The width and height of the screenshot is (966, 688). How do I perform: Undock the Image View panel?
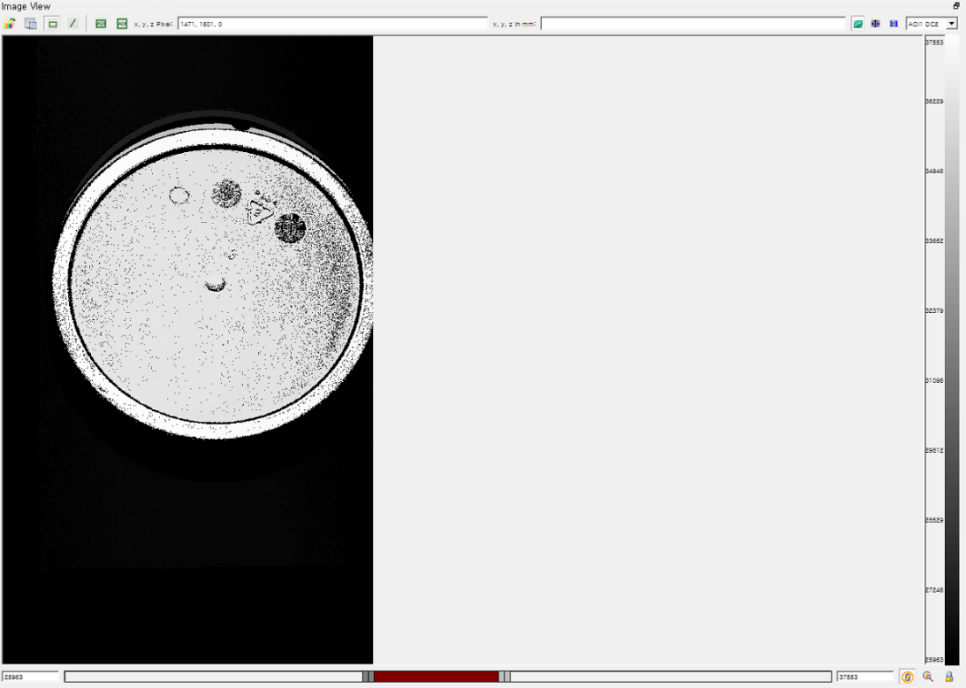point(956,6)
